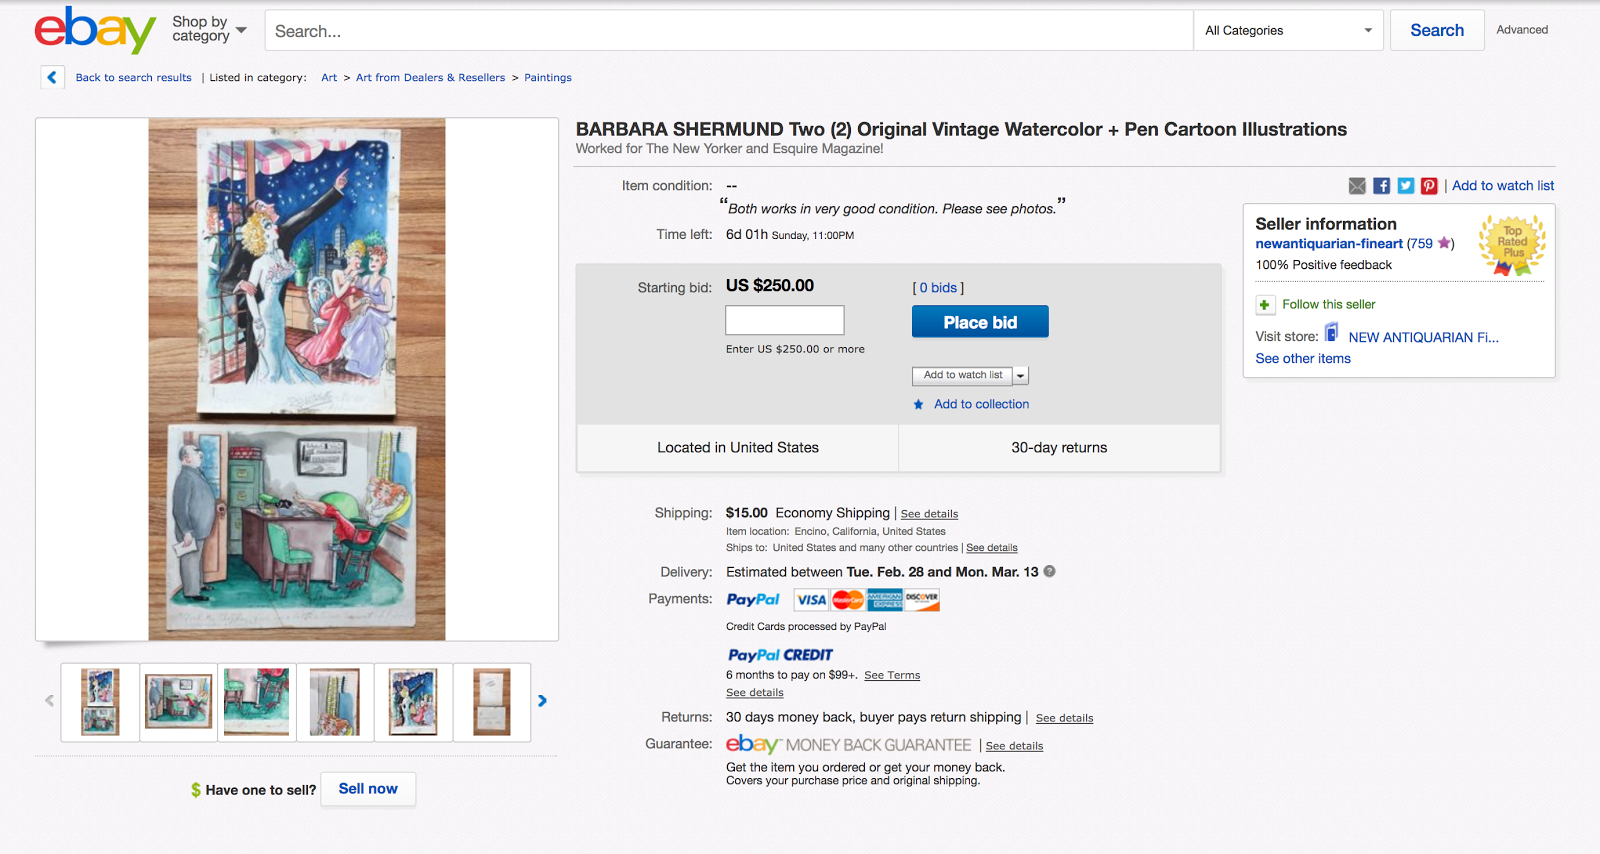Go to Art breadcrumb category
Viewport: 1600px width, 854px height.
pos(329,78)
